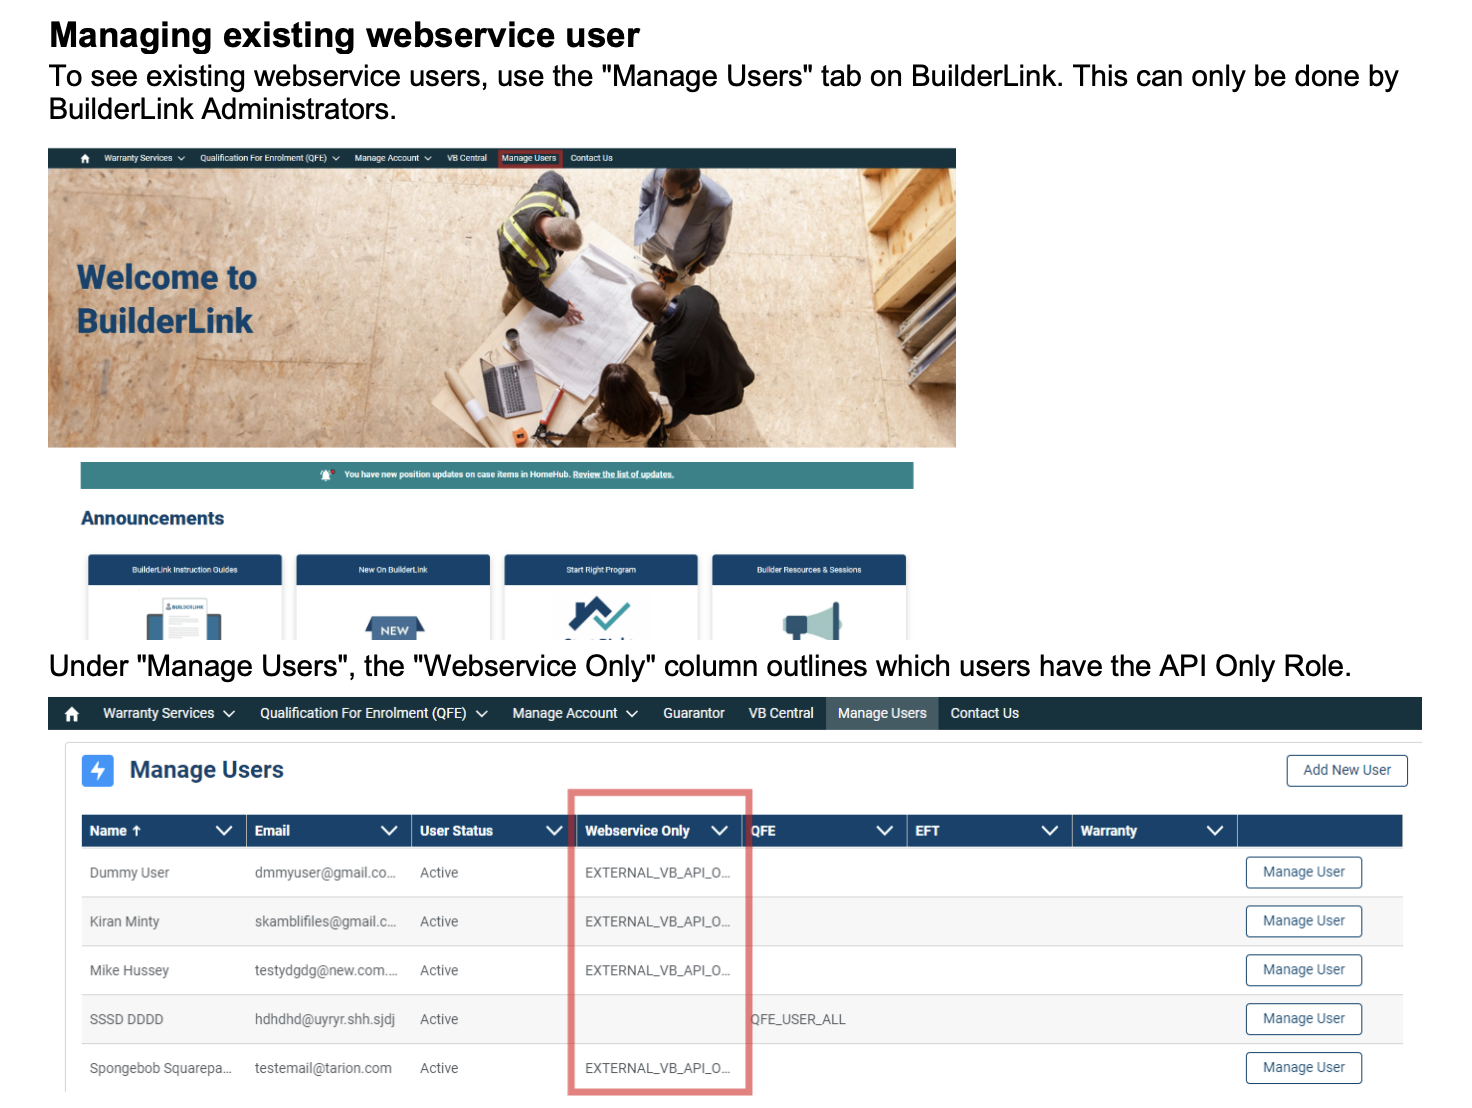The image size is (1472, 1108).
Task: Open the Contact Us tab
Action: [x=984, y=713]
